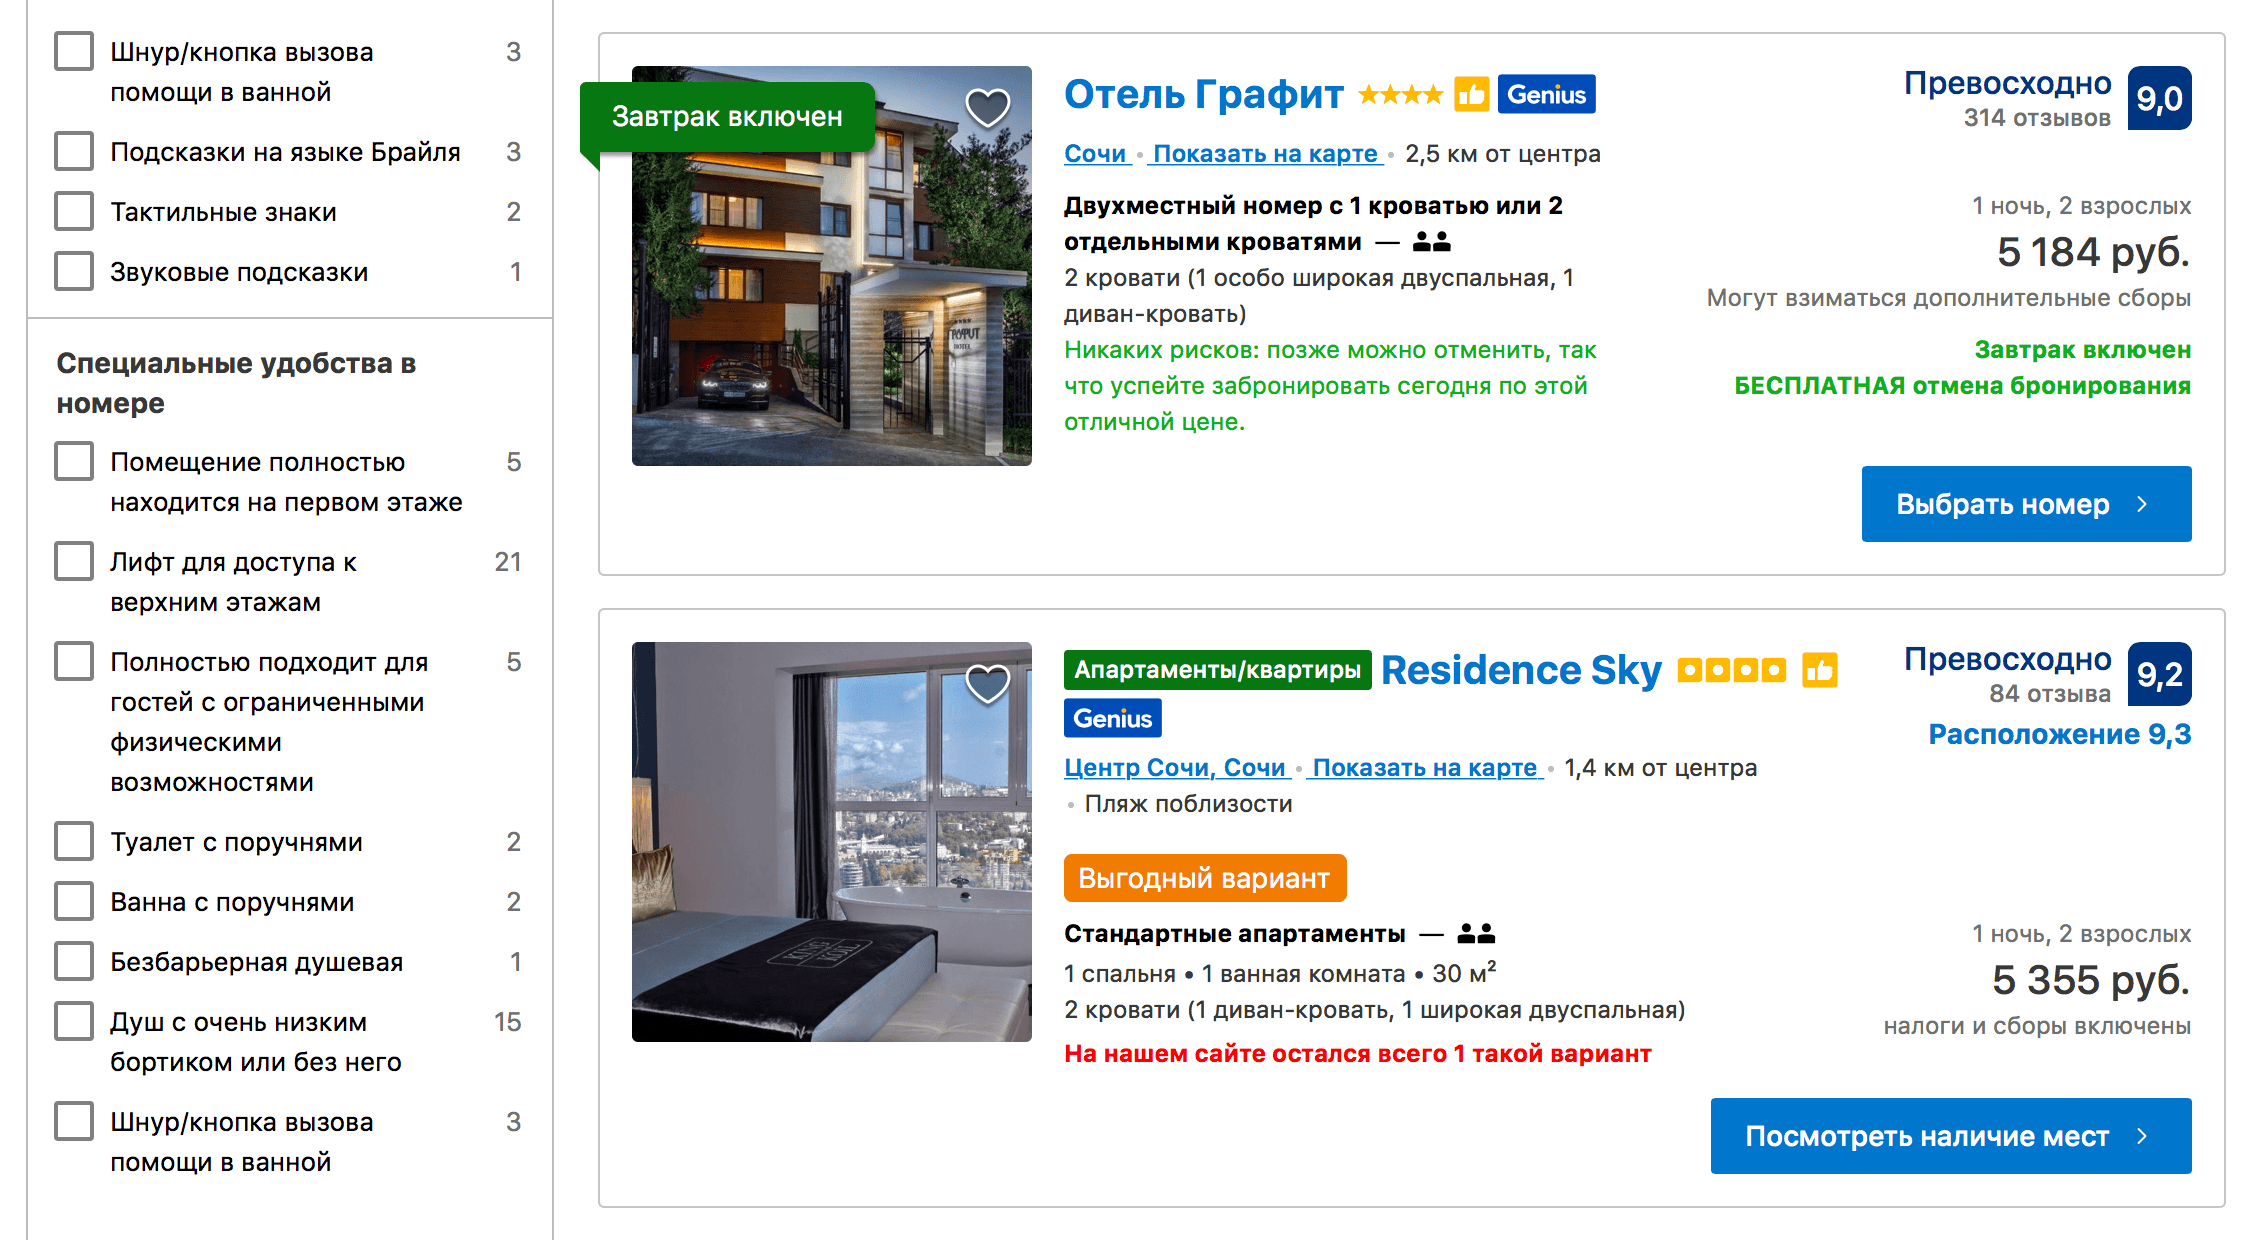Check Лифт для доступа к верхним этажам
Image resolution: width=2250 pixels, height=1240 pixels.
pos(74,561)
